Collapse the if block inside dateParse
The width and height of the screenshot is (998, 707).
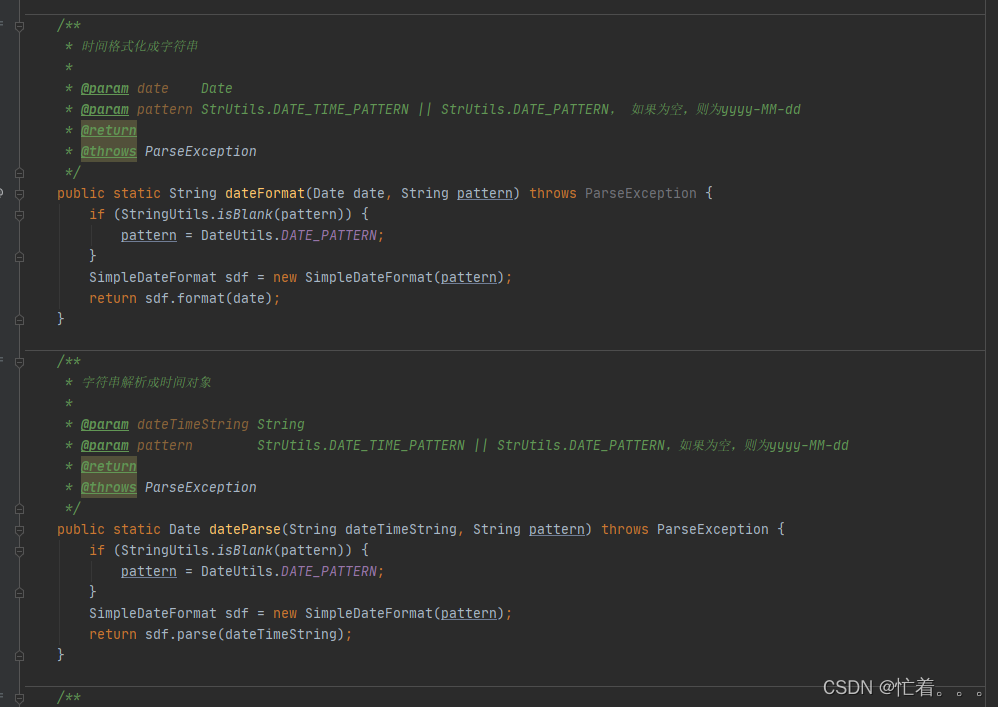pos(20,551)
